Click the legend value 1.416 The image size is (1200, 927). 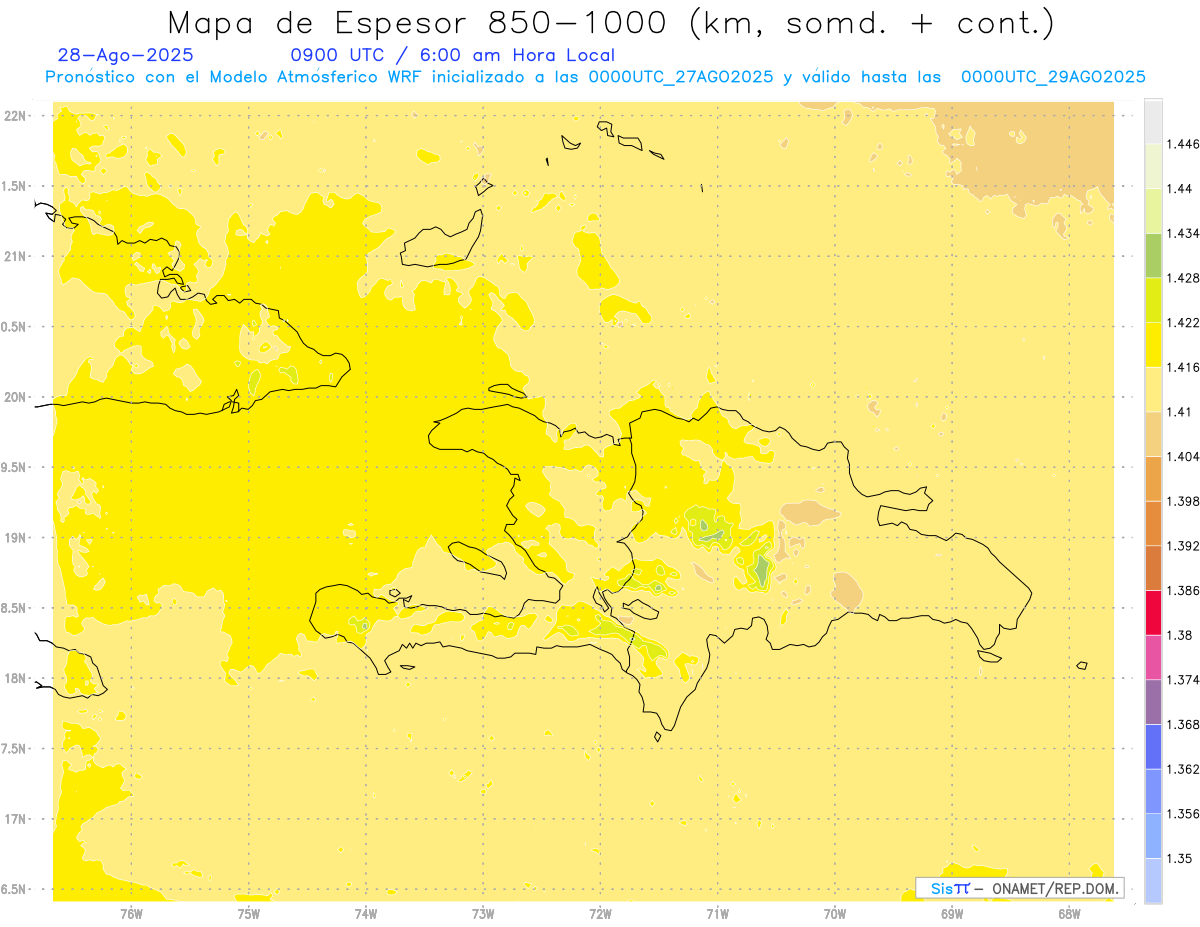click(1181, 367)
